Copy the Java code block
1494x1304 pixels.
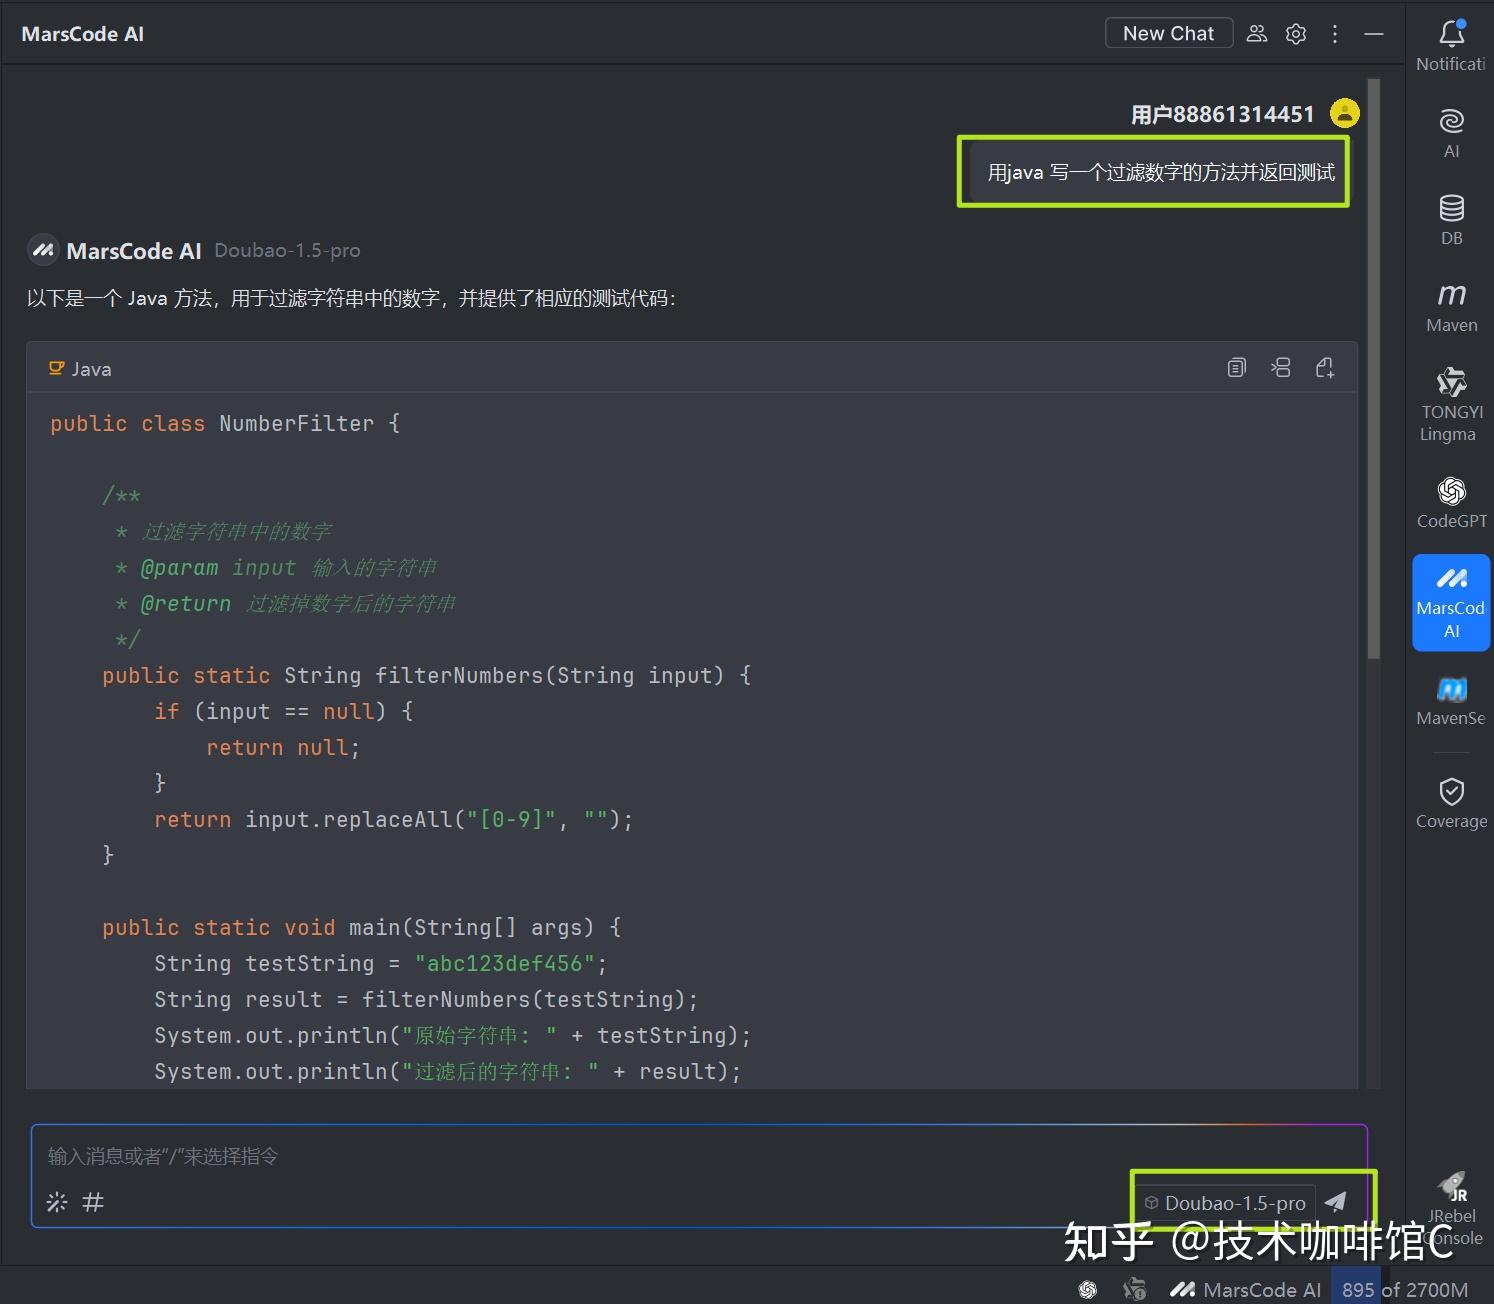pos(1237,368)
